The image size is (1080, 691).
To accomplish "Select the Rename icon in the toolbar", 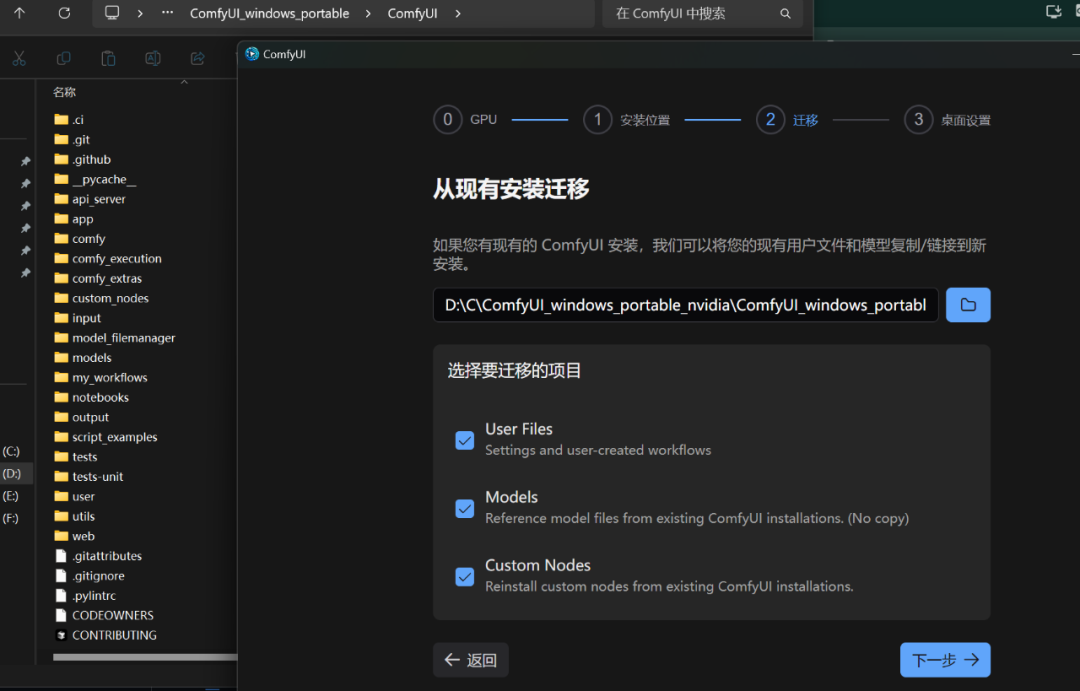I will [152, 58].
